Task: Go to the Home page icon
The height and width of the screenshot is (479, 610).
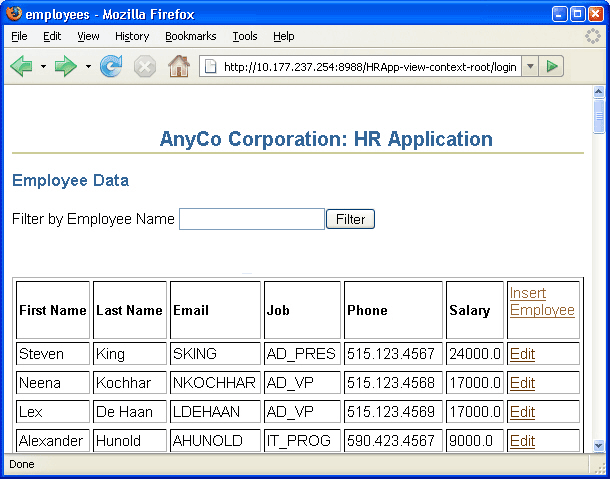Action: click(x=179, y=67)
